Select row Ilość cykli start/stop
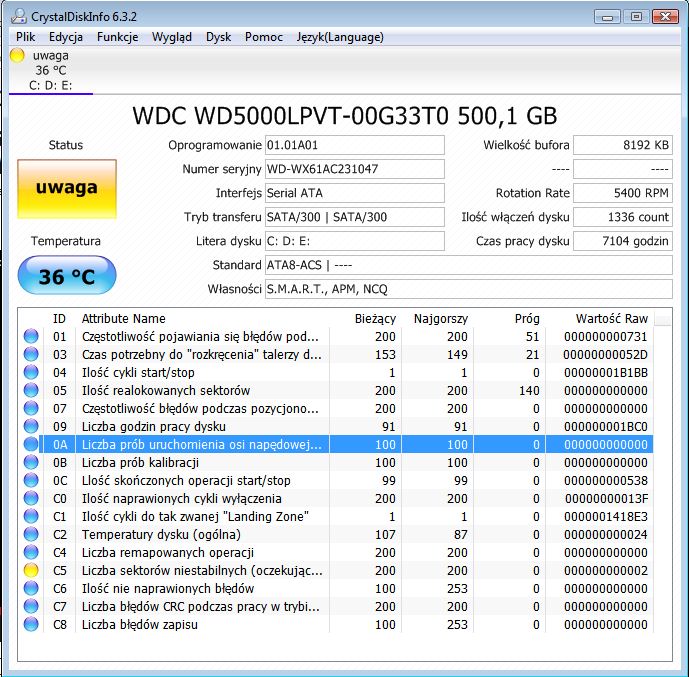689x677 pixels. tap(337, 372)
